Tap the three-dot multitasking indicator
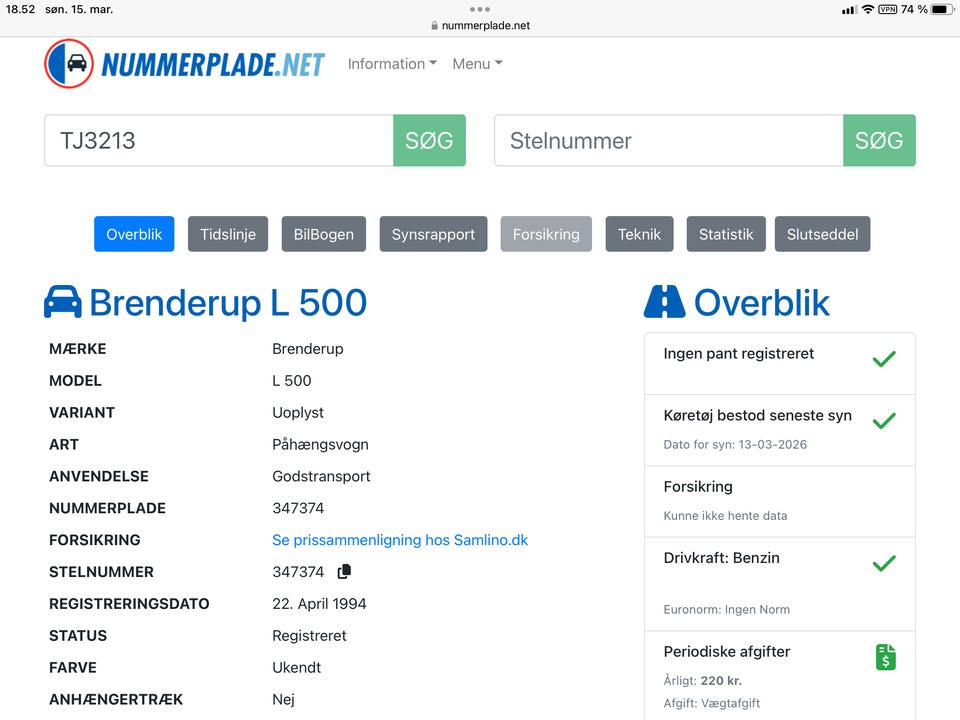The width and height of the screenshot is (960, 720). (x=480, y=9)
